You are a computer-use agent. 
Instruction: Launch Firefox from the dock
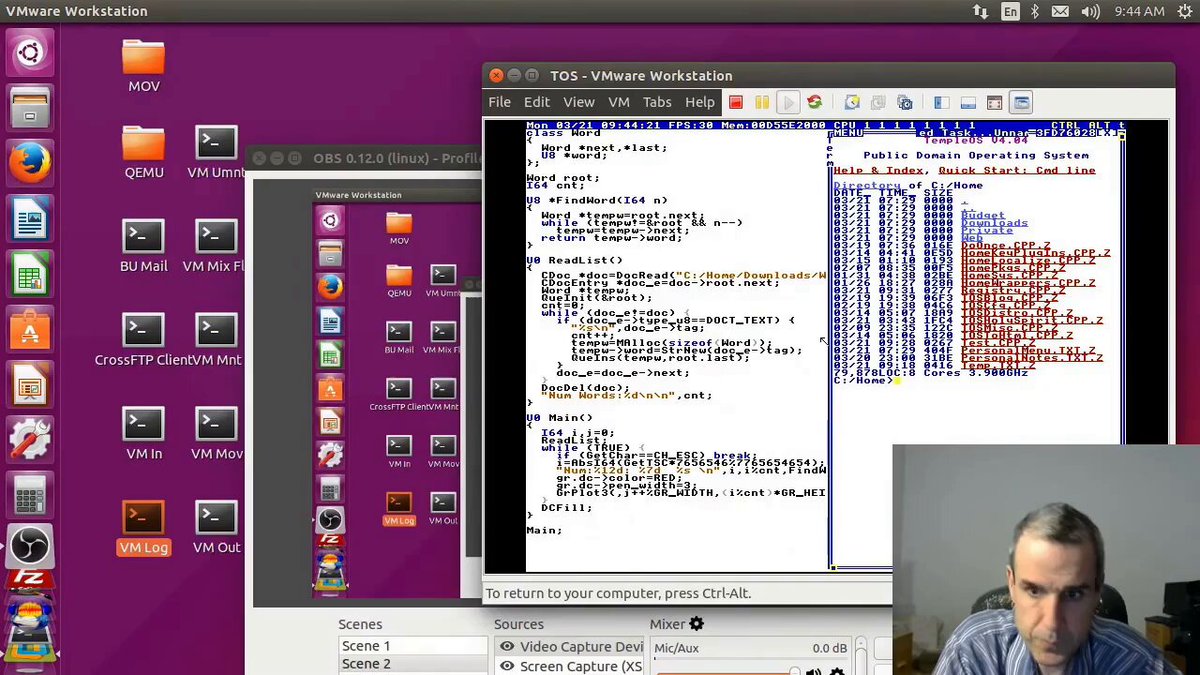pos(30,164)
